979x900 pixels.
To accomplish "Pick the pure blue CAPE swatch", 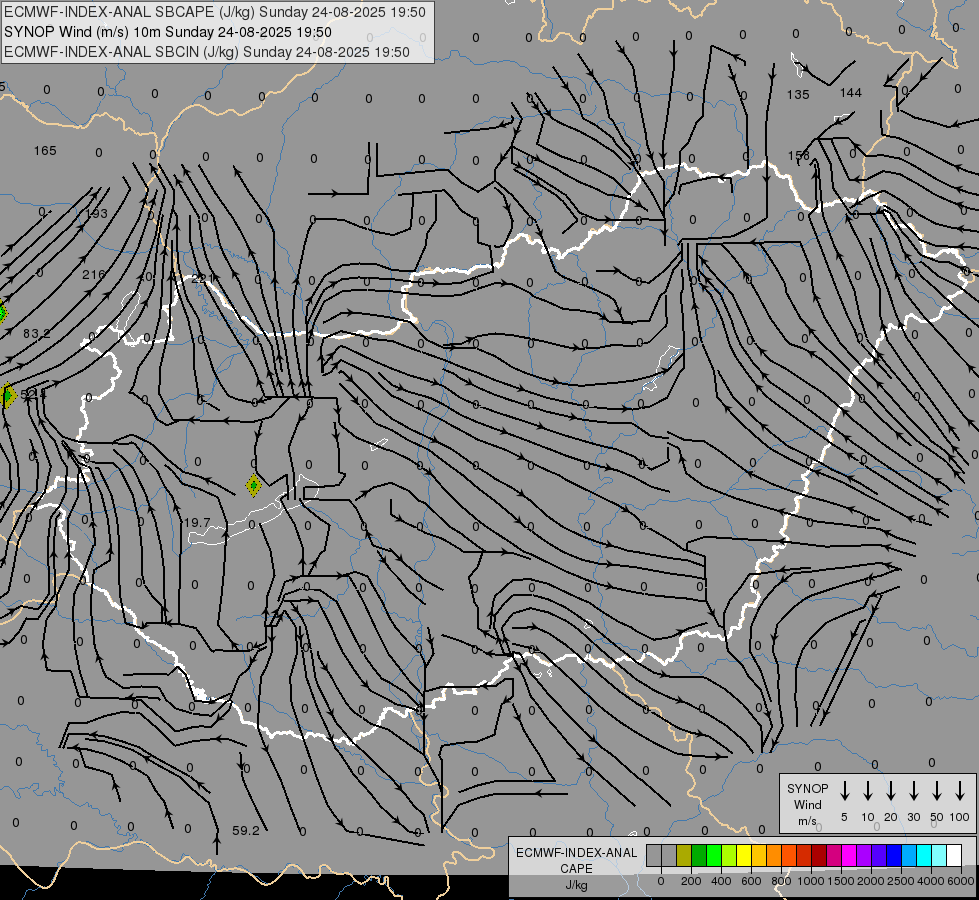I will coord(894,855).
